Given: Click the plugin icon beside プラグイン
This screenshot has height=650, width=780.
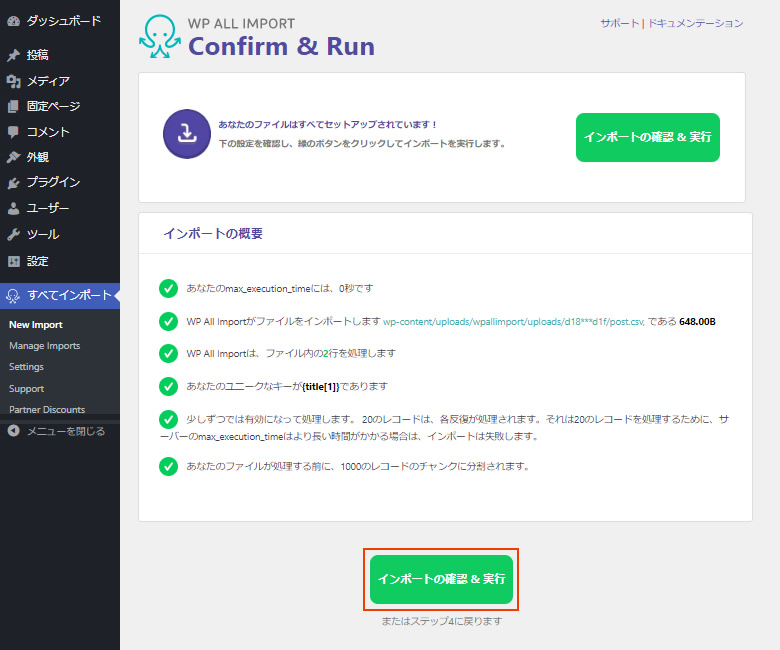Looking at the screenshot, I should [x=13, y=183].
